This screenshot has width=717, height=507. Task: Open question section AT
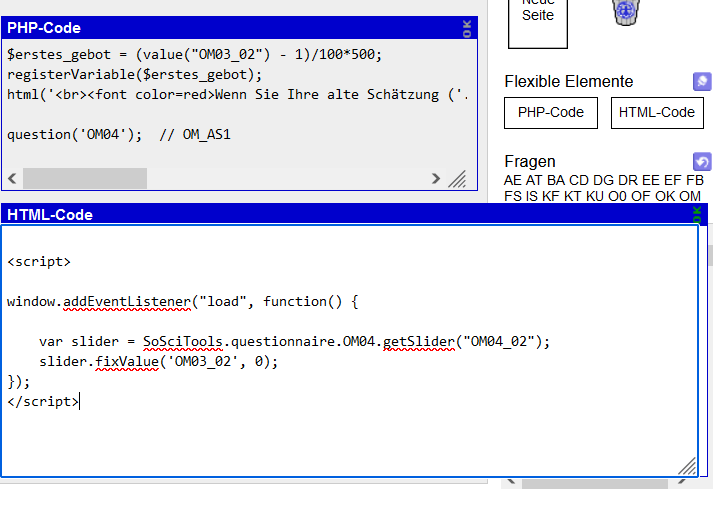click(534, 180)
